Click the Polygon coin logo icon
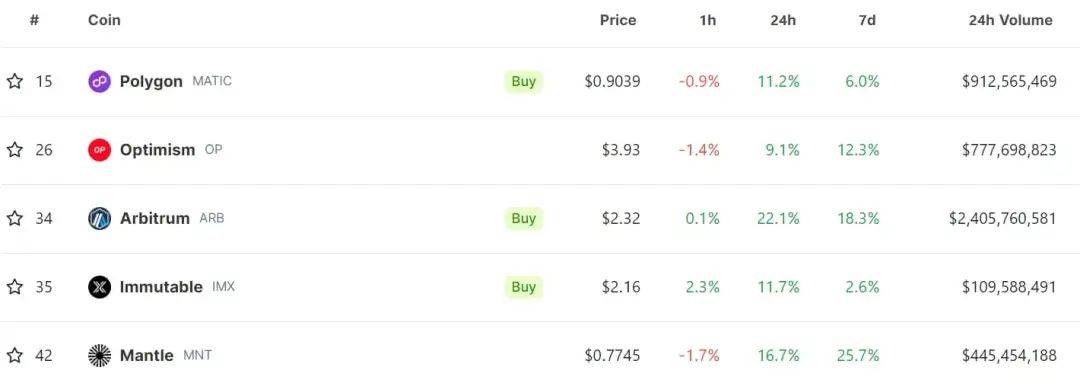Image resolution: width=1080 pixels, height=380 pixels. (x=99, y=81)
